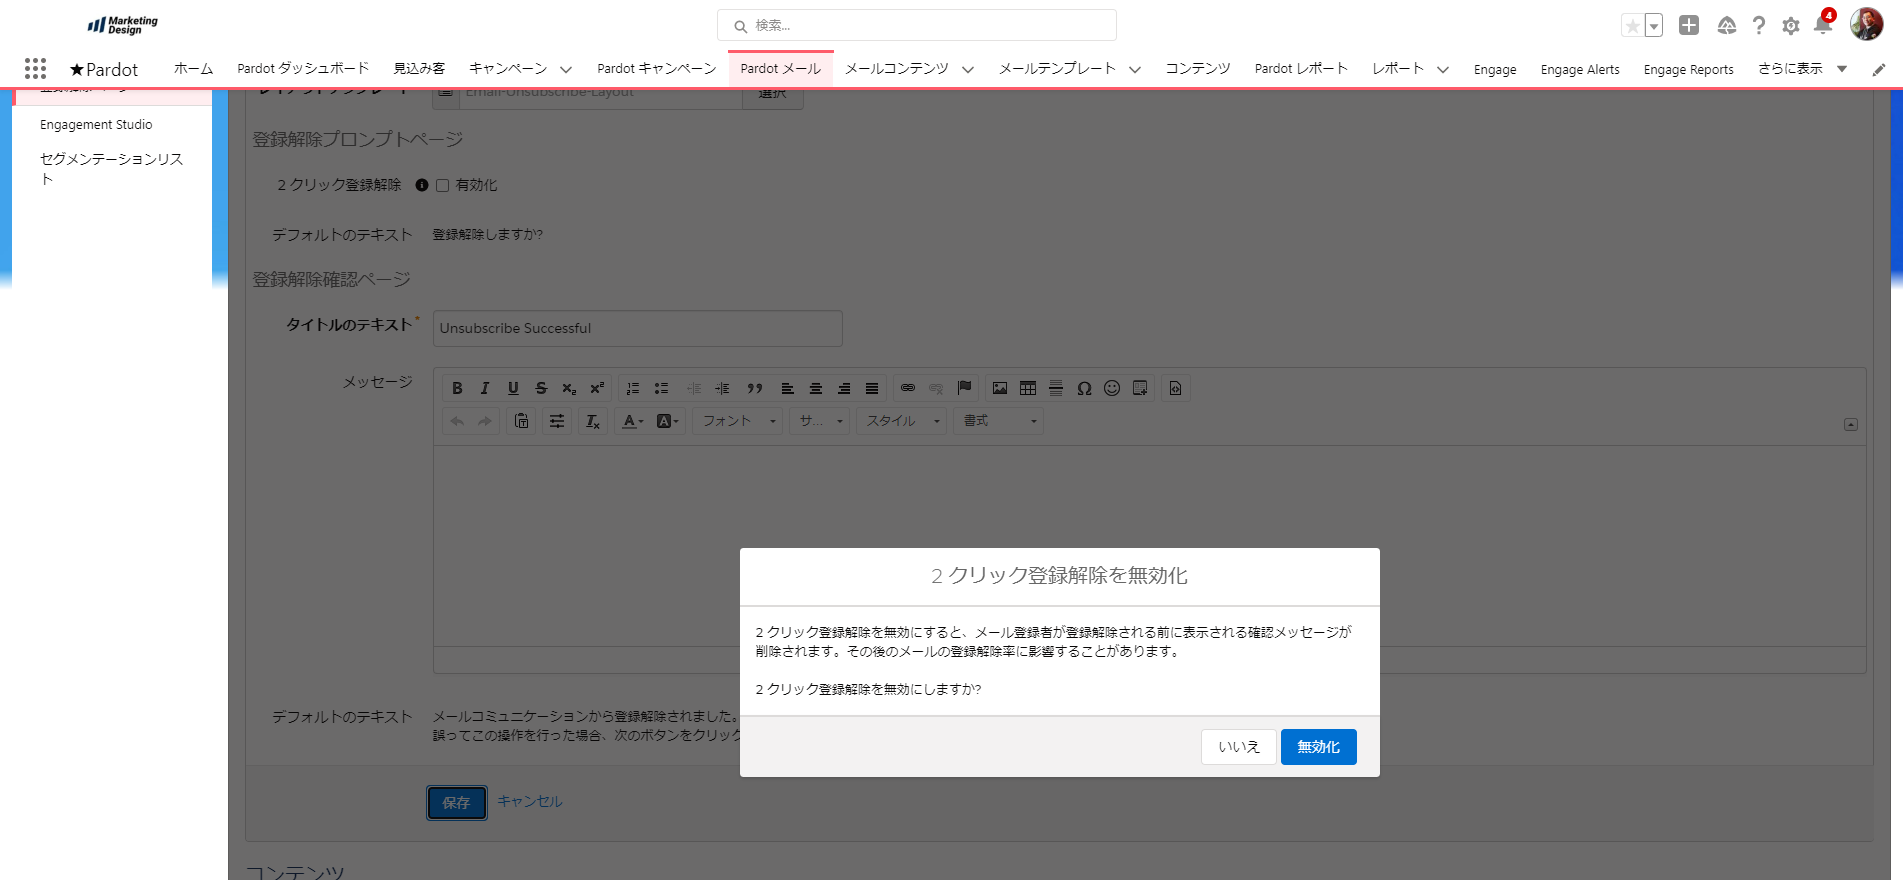The image size is (1903, 880).
Task: Open the emoji smiley picker
Action: click(x=1112, y=388)
